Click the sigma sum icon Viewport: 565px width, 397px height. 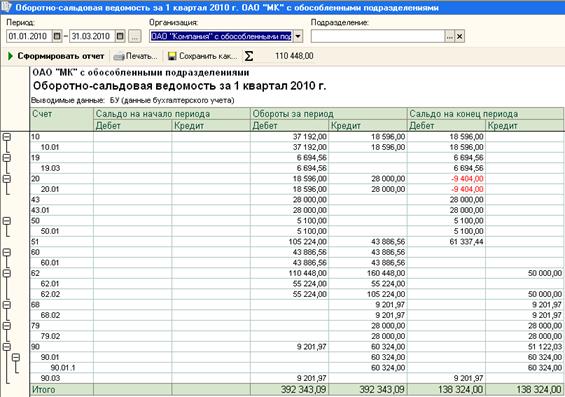pyautogui.click(x=249, y=56)
